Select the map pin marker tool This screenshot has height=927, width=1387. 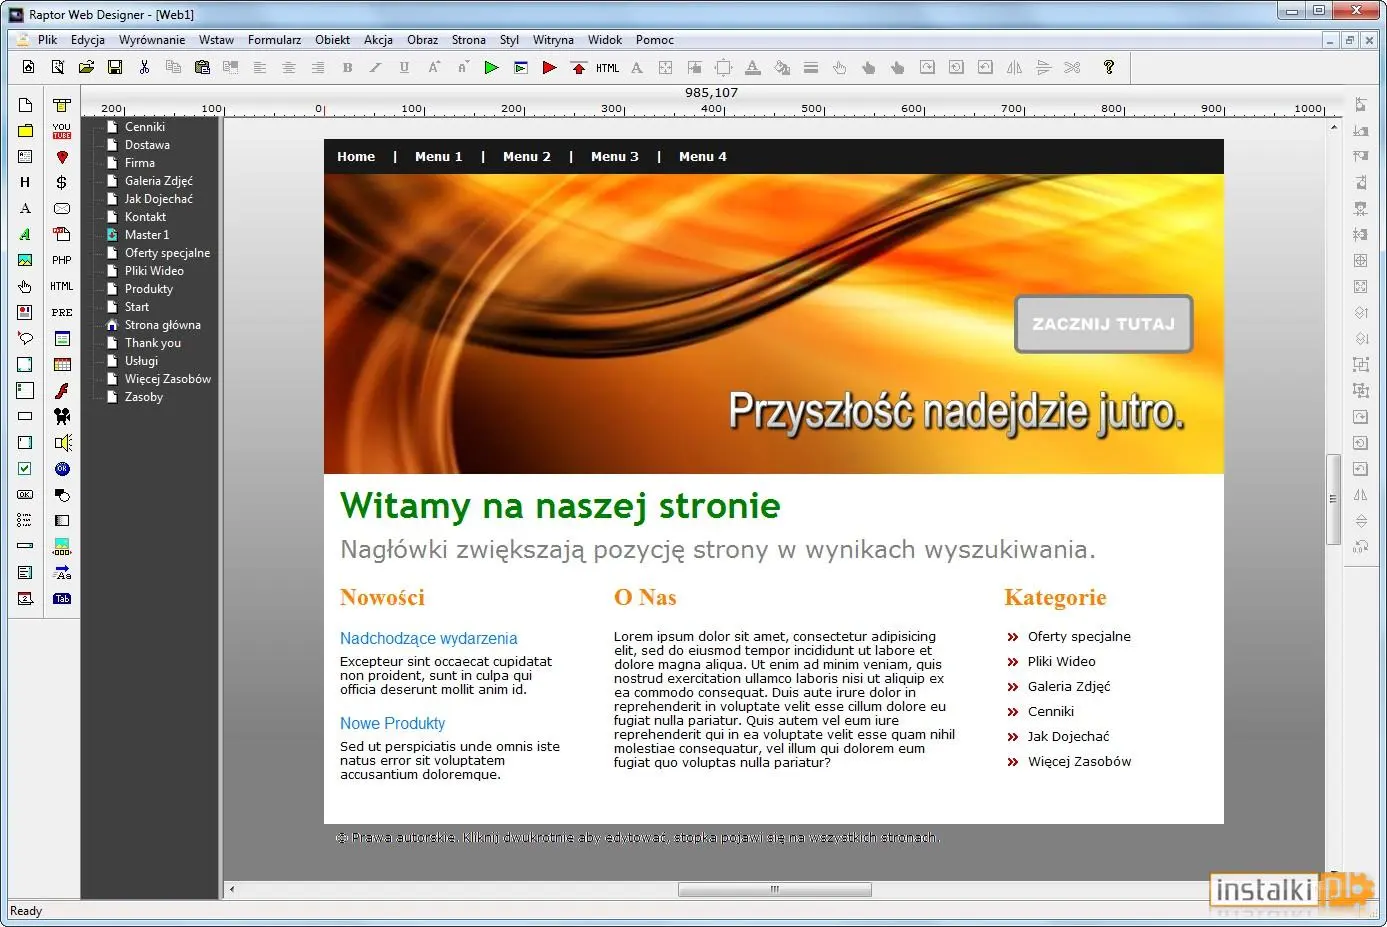(x=62, y=157)
